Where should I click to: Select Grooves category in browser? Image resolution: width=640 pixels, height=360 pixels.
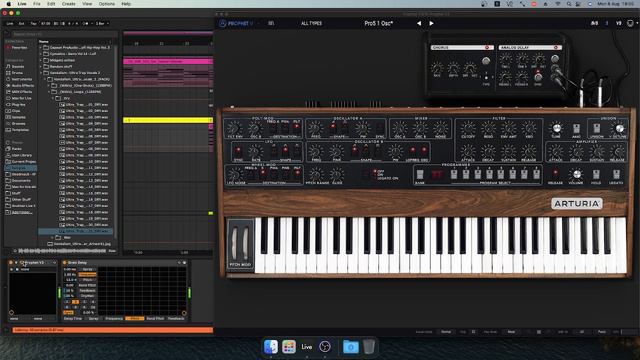point(16,123)
